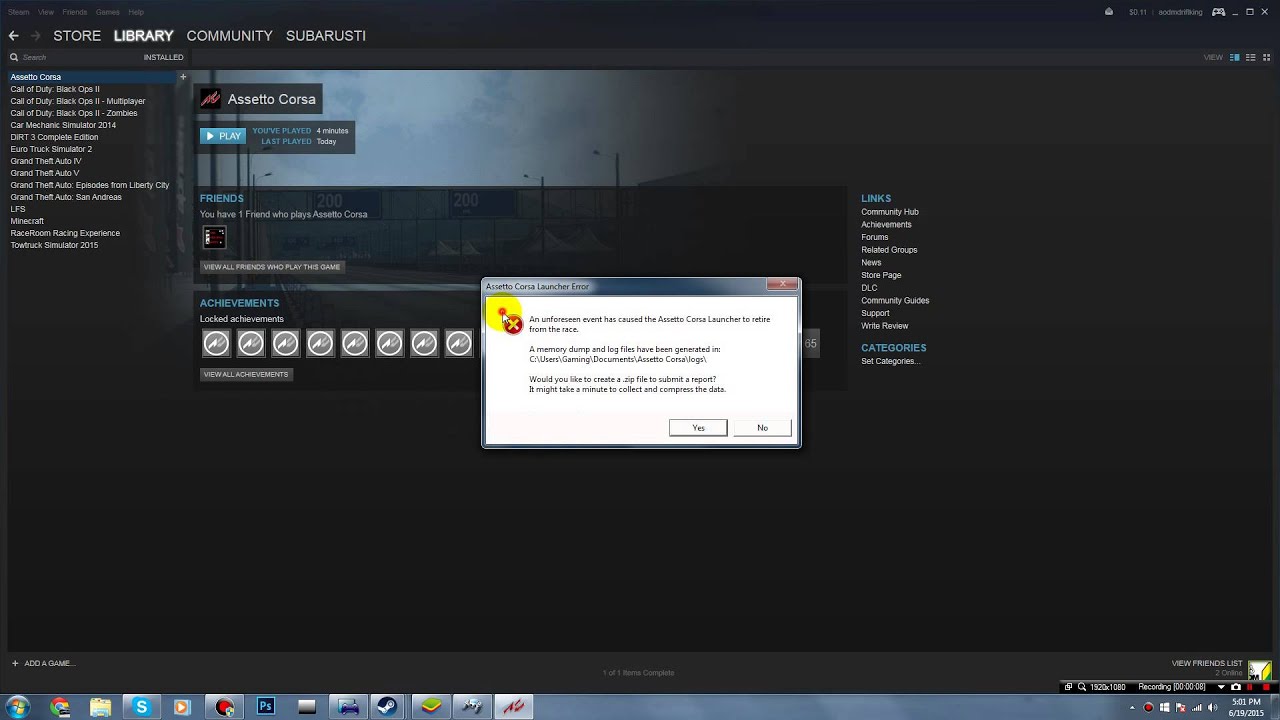Open the DLC link
Screen dimensions: 1280x720
(x=869, y=288)
